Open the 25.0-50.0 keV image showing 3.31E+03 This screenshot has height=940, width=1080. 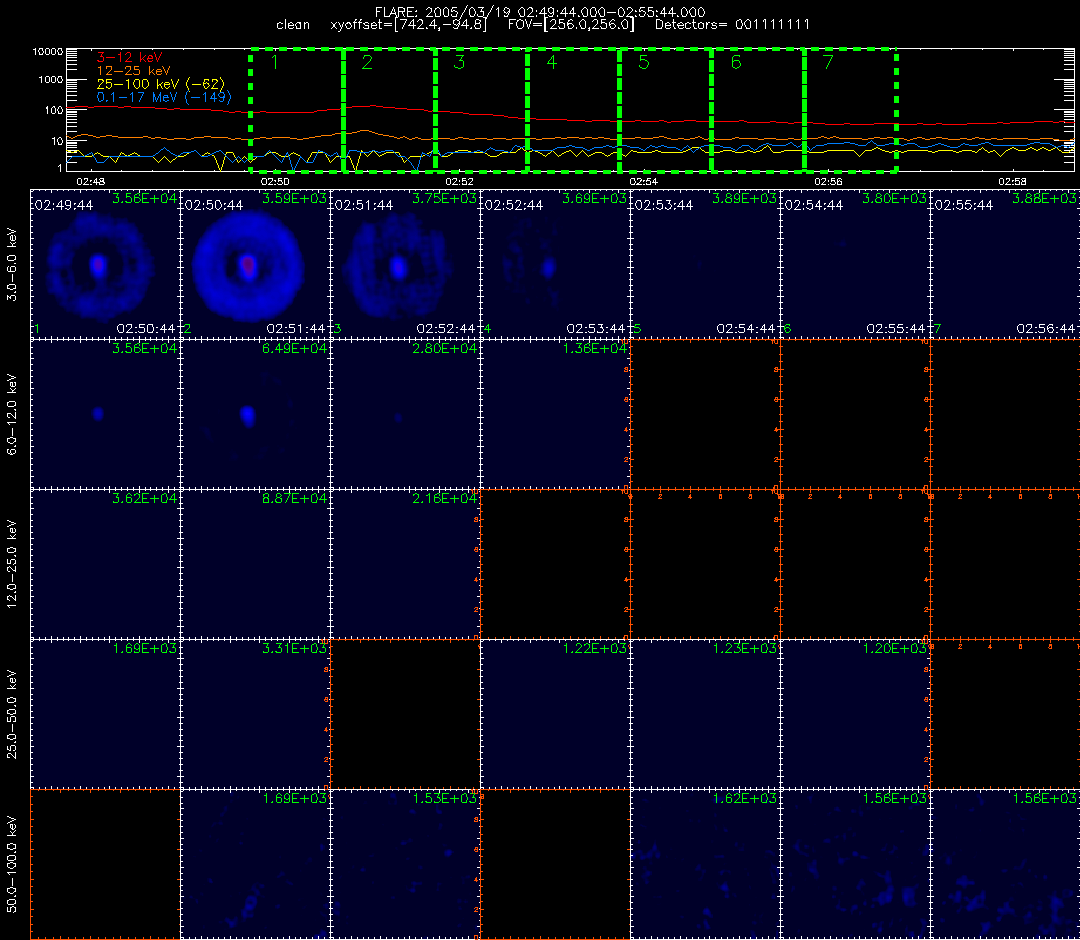click(256, 715)
